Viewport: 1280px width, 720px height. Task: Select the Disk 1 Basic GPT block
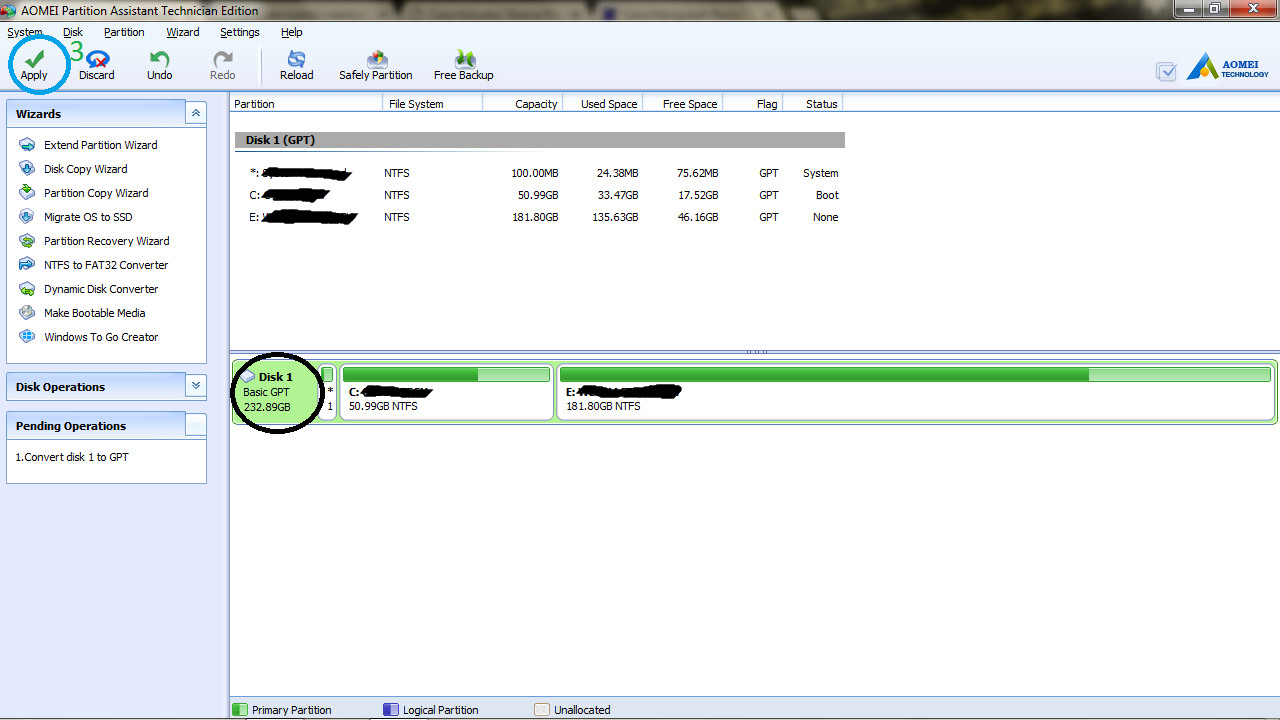(x=276, y=392)
